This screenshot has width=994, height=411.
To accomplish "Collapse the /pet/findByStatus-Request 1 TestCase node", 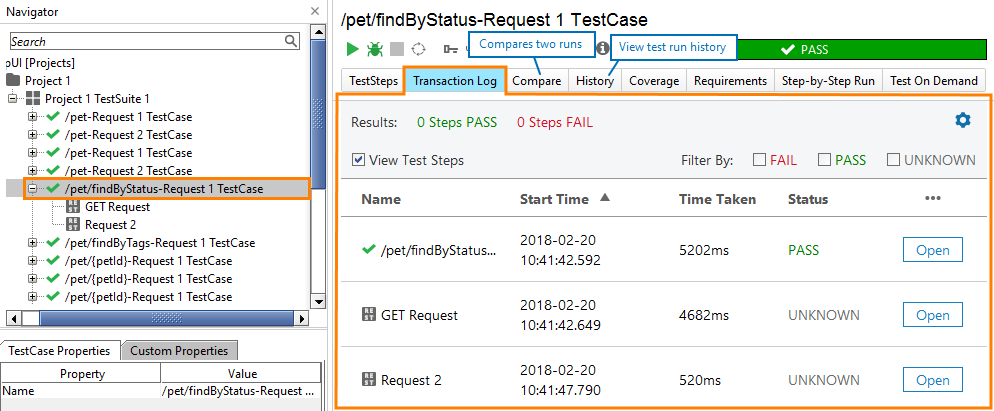I will click(33, 188).
